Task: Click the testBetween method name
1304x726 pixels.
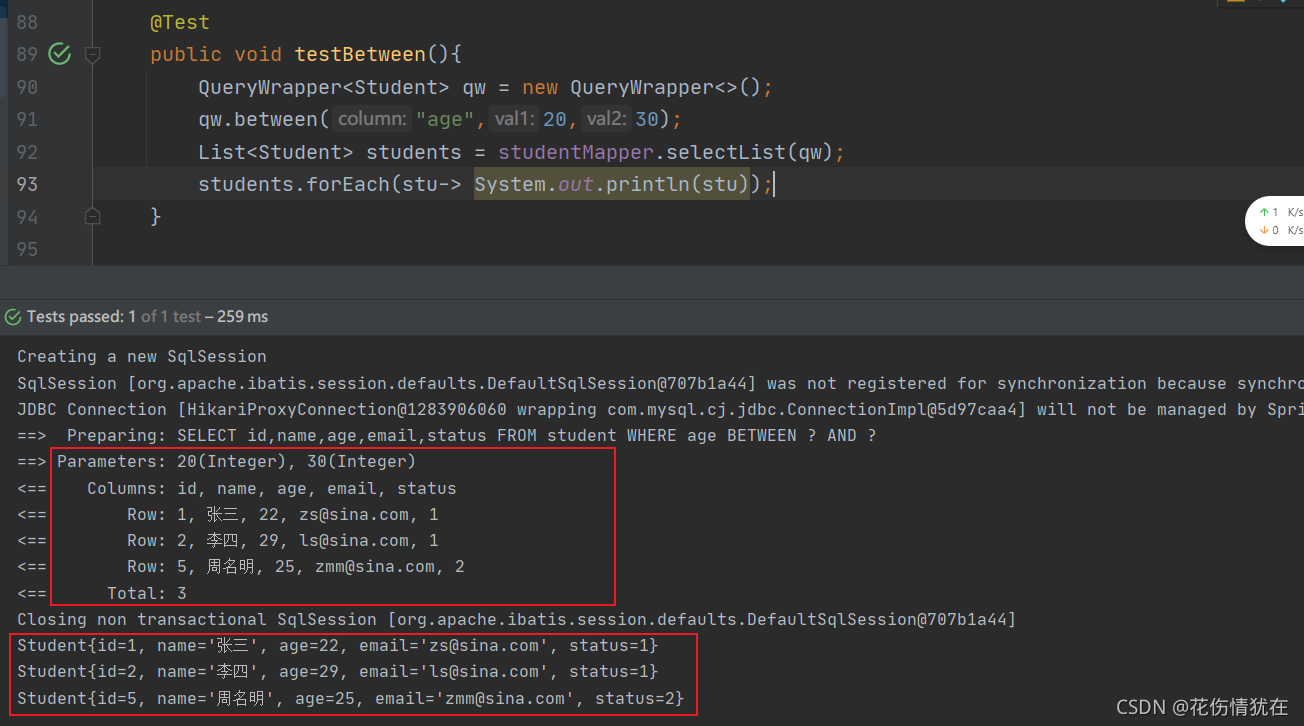Action: [360, 55]
